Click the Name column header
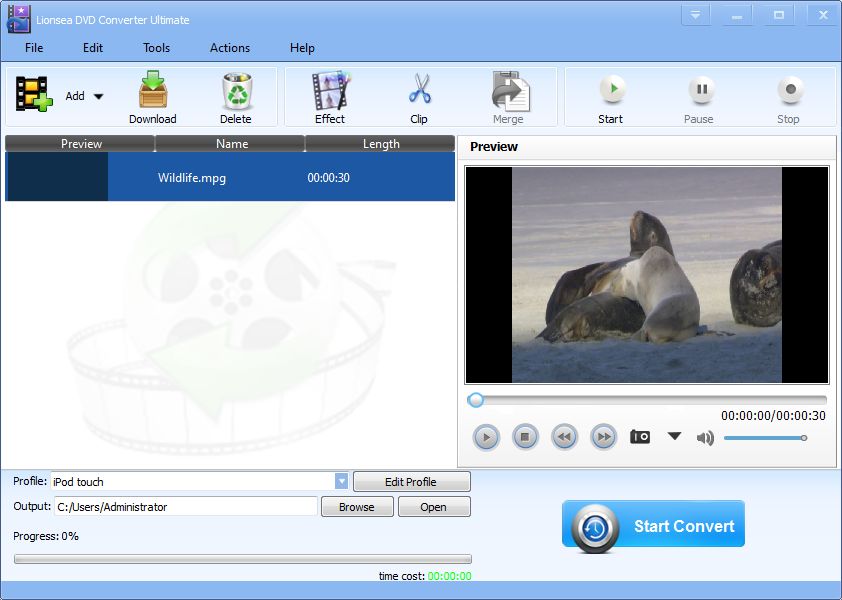 pyautogui.click(x=230, y=143)
